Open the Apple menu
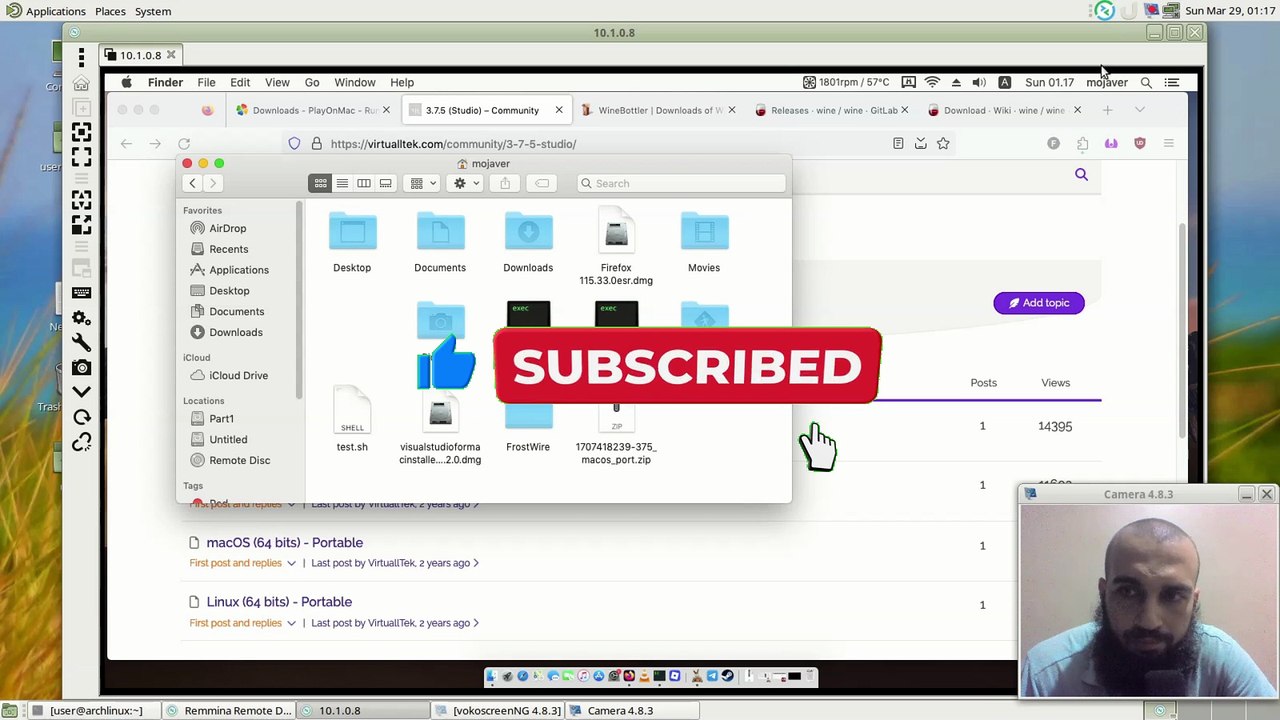This screenshot has width=1280, height=720. (127, 82)
